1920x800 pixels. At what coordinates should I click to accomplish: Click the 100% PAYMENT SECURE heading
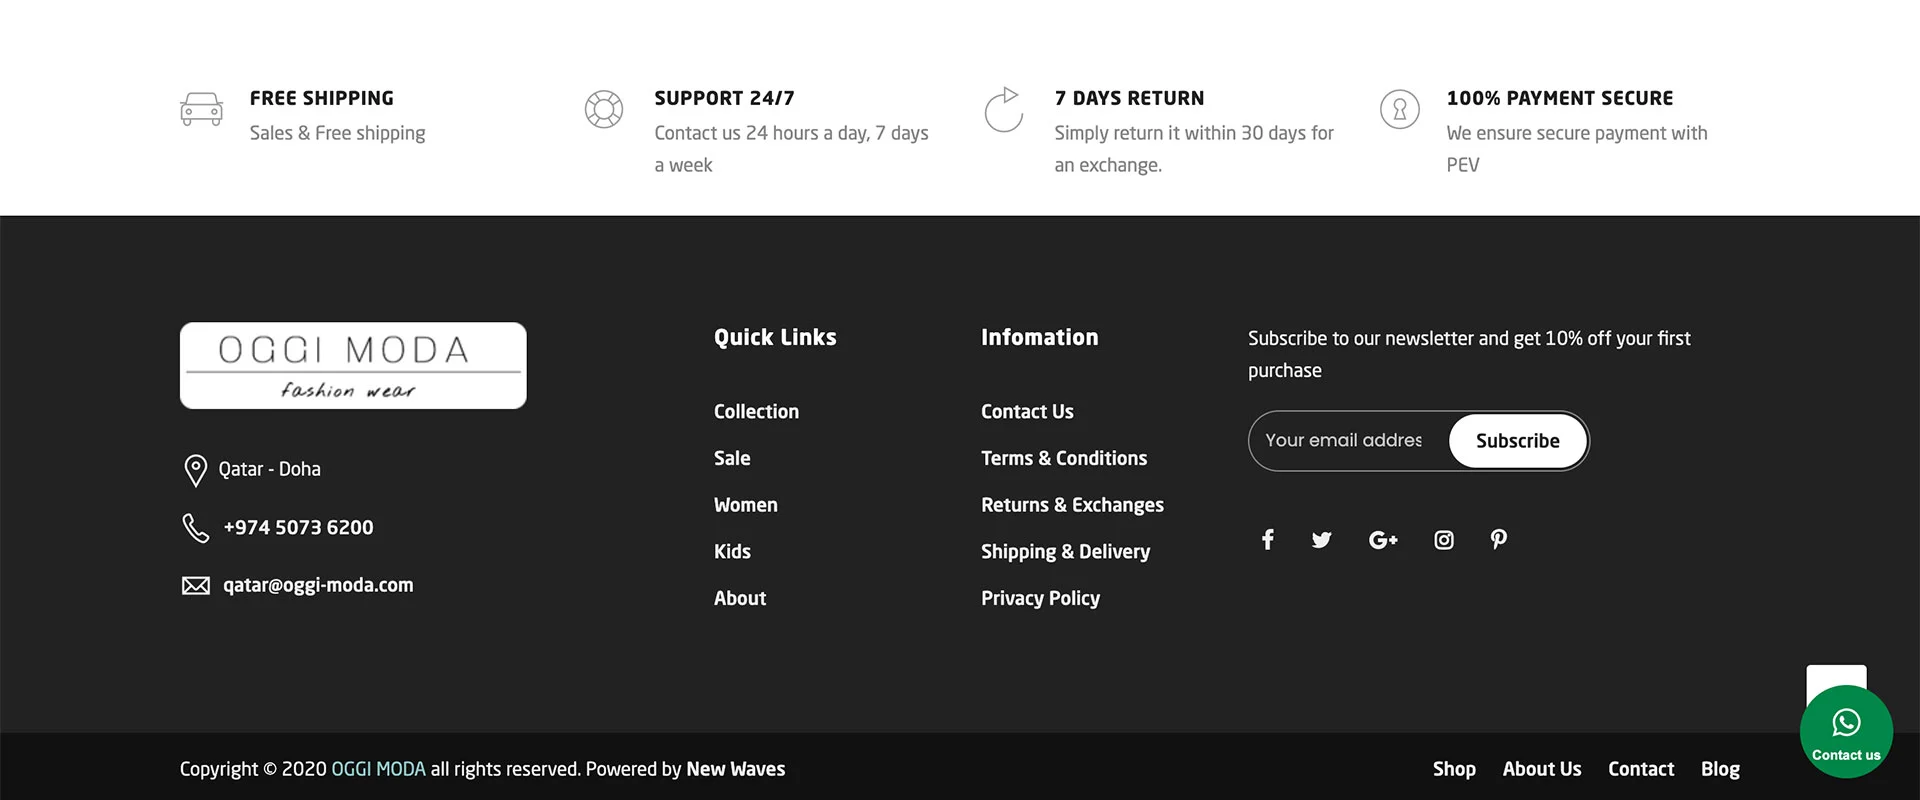point(1560,98)
